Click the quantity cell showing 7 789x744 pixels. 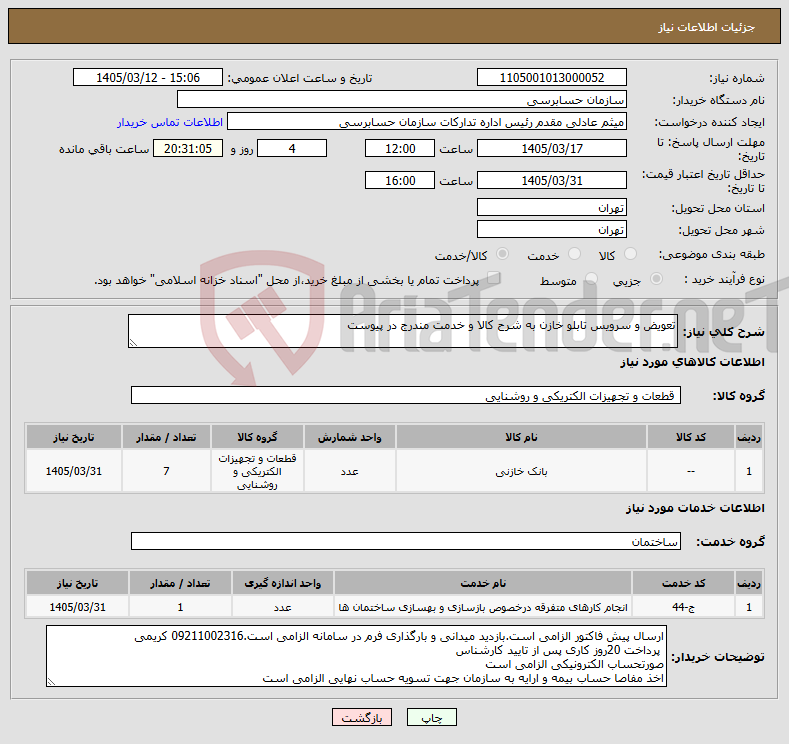tap(166, 471)
